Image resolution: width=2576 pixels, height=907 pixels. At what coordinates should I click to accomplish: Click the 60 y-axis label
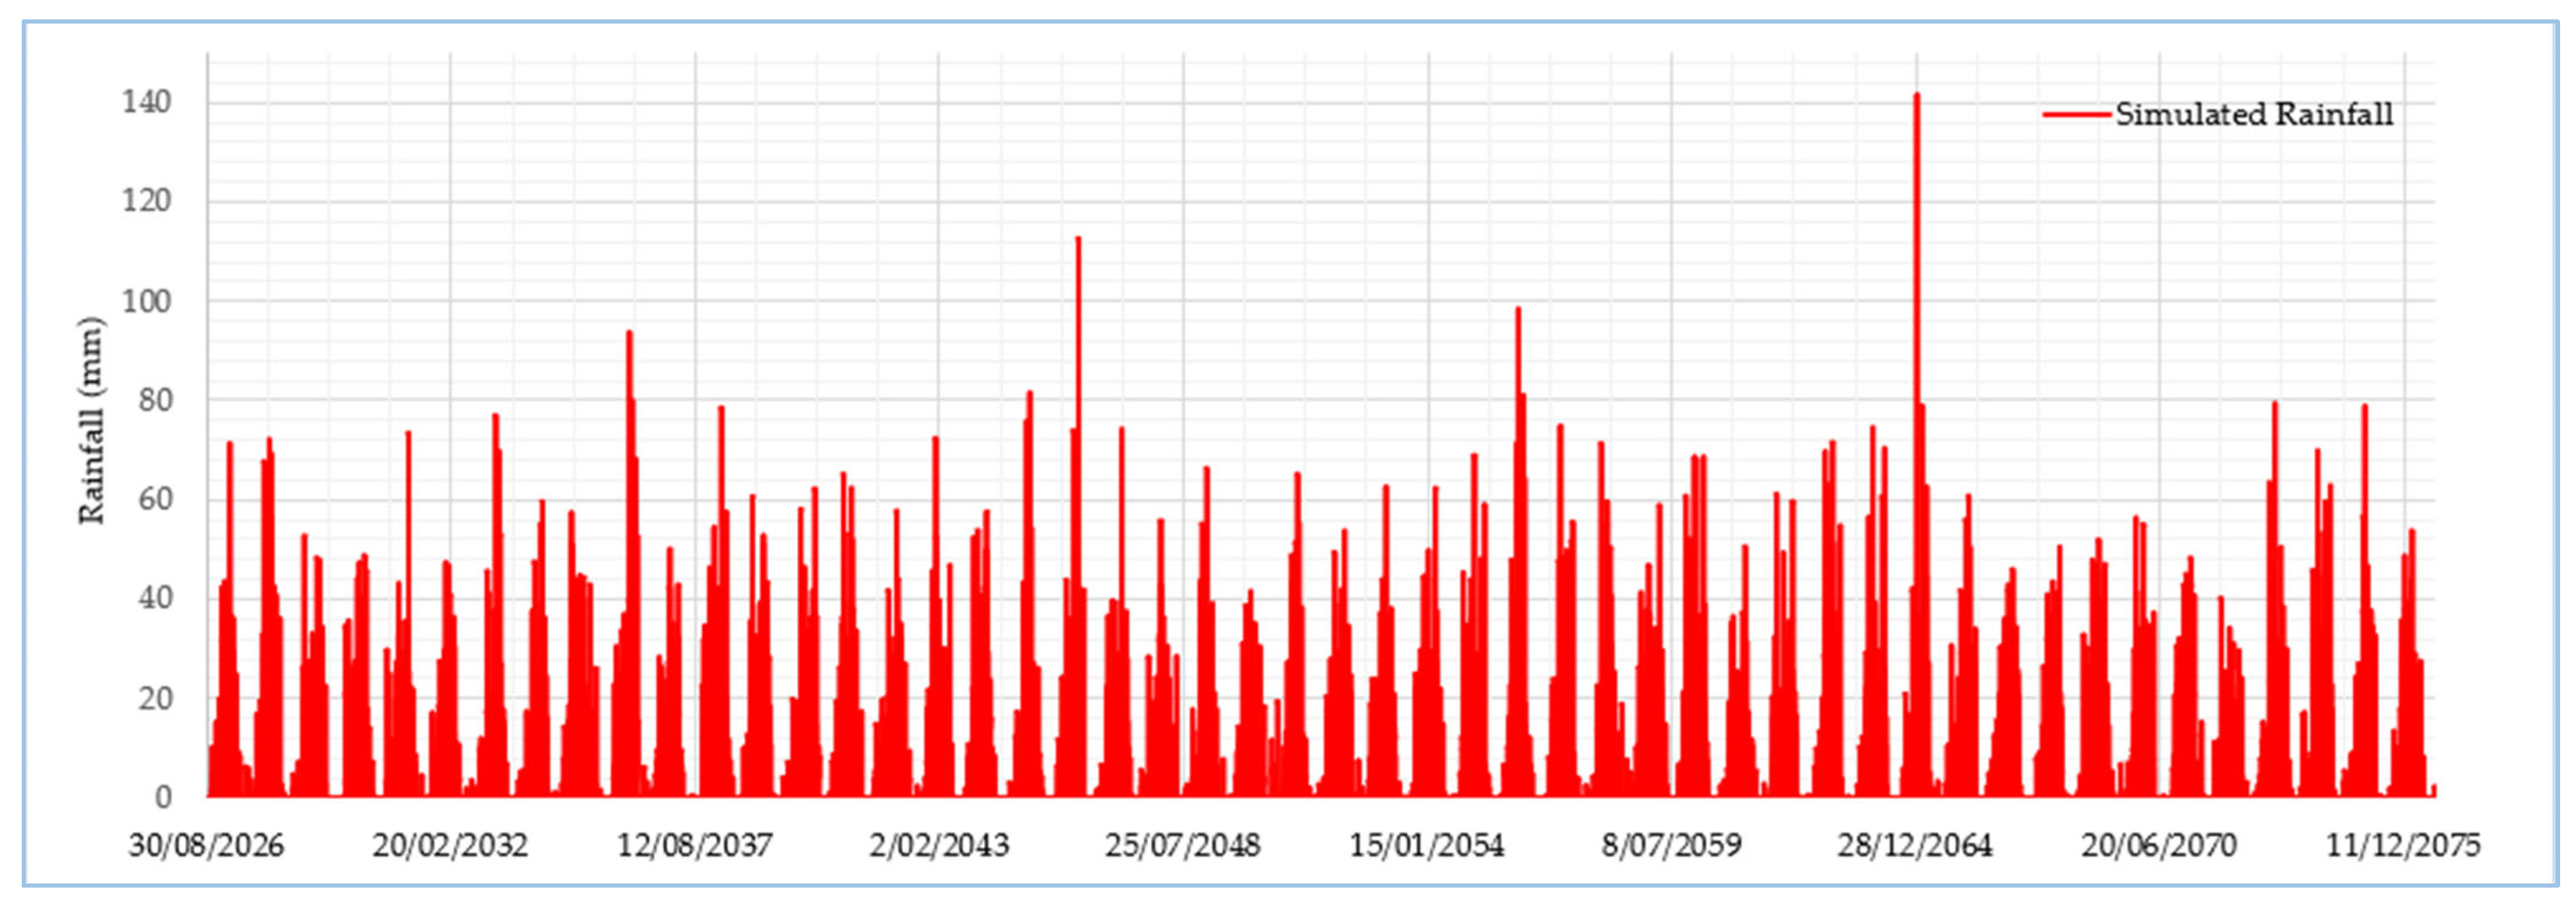pos(155,499)
